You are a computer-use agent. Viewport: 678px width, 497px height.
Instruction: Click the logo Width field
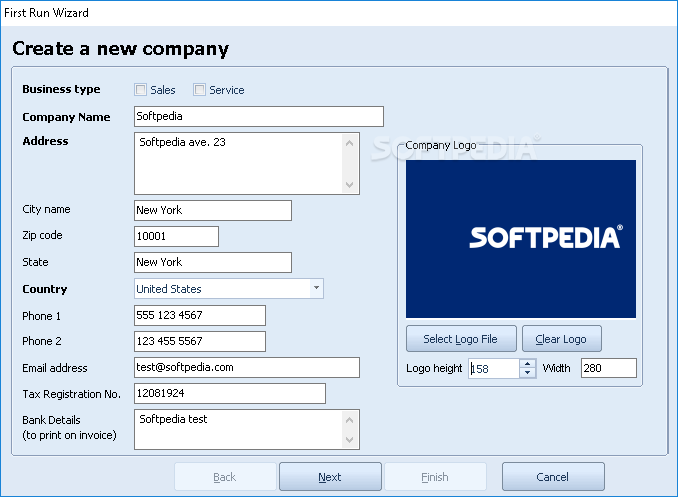click(608, 368)
